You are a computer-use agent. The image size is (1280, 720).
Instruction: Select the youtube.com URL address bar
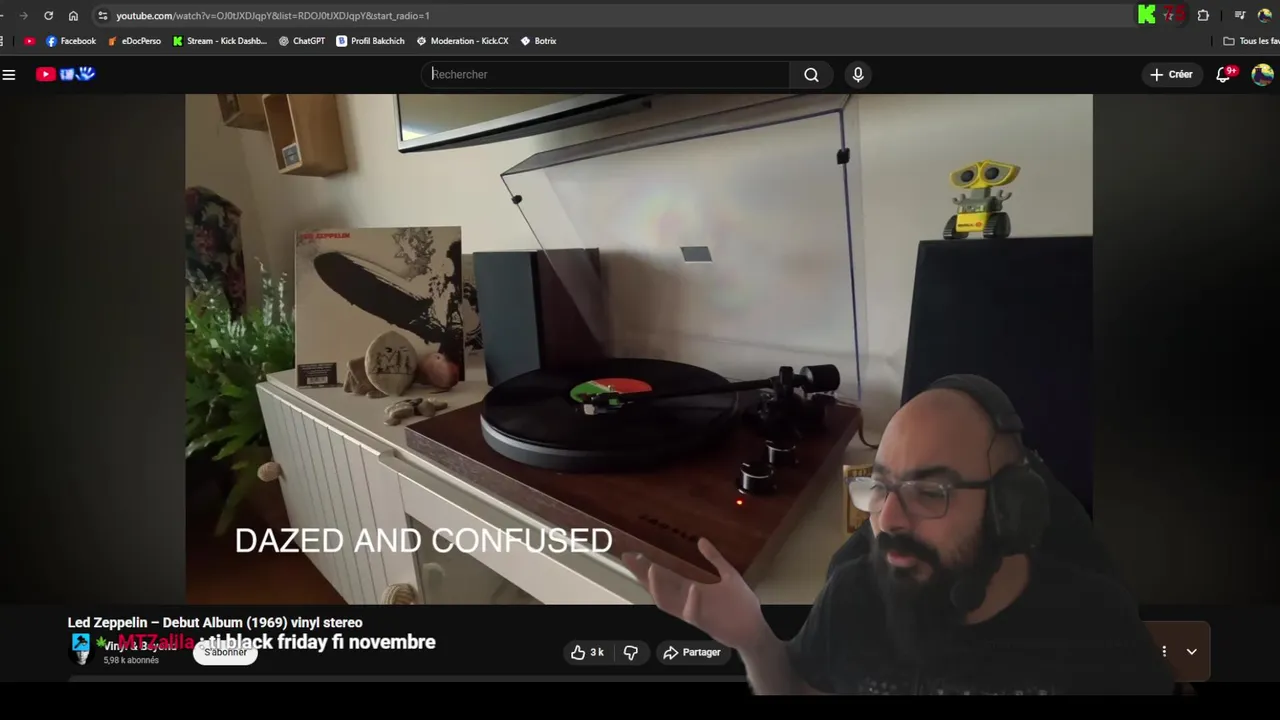pyautogui.click(x=272, y=15)
